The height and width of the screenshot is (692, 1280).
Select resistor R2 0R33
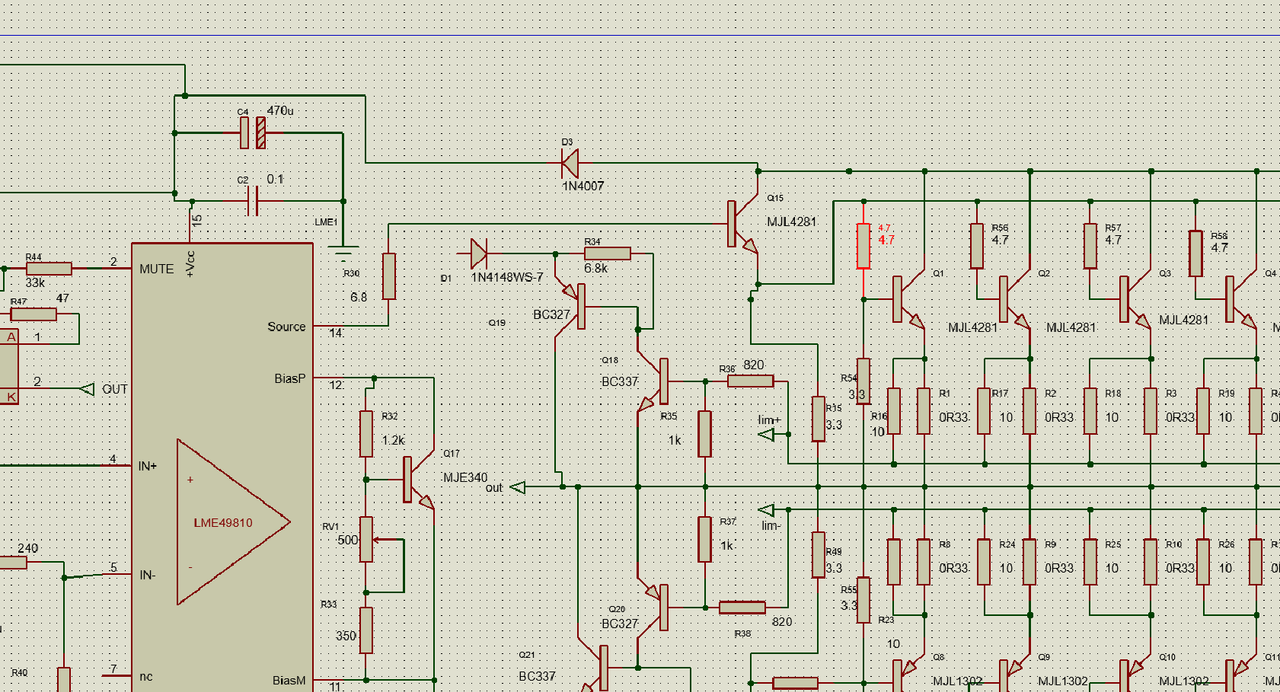tap(1029, 410)
